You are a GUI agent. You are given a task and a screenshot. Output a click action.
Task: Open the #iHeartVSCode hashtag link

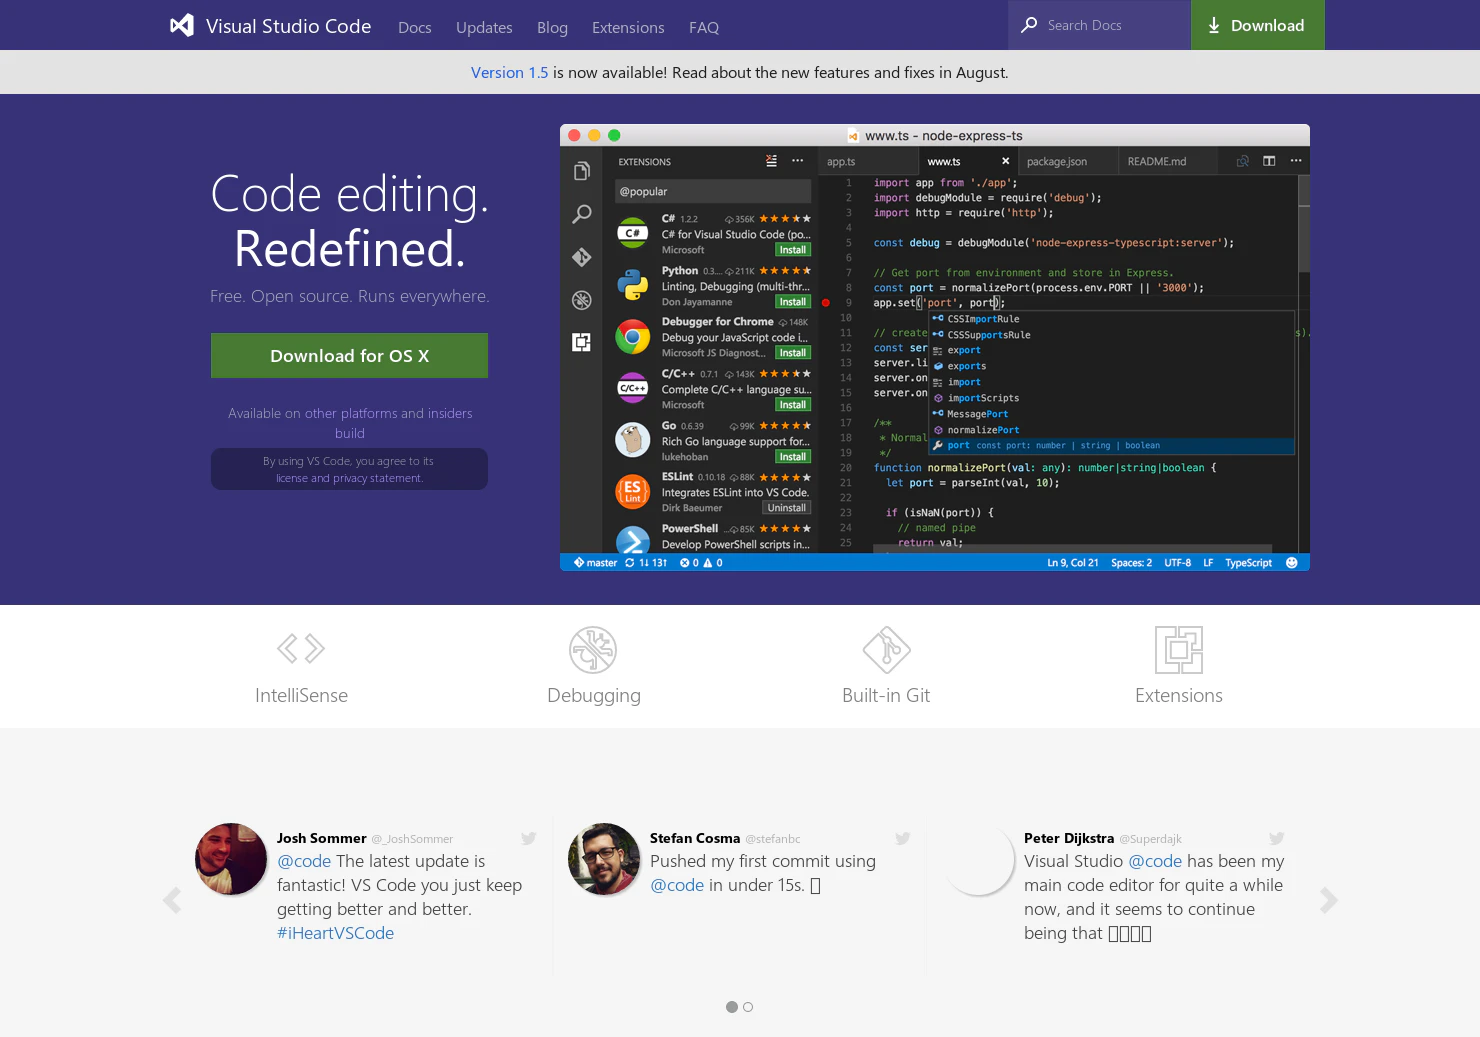tap(335, 933)
